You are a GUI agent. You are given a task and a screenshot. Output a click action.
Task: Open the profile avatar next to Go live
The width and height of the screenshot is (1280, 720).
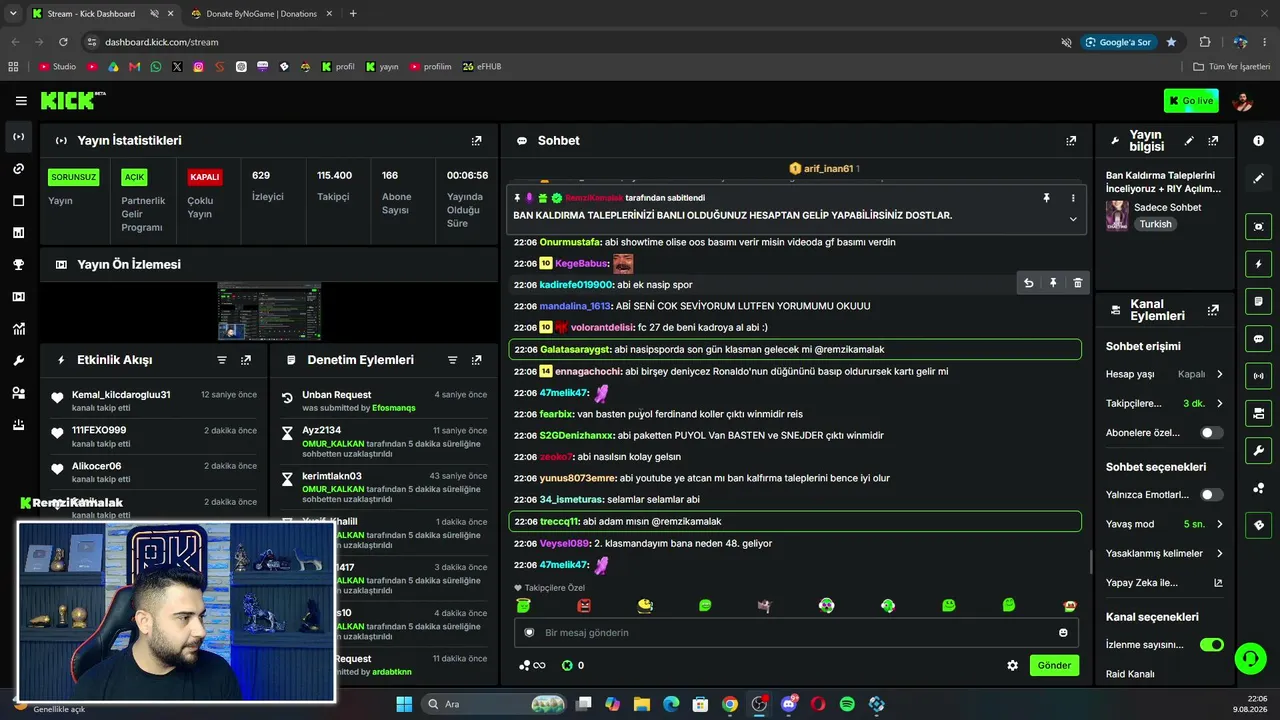pos(1243,101)
